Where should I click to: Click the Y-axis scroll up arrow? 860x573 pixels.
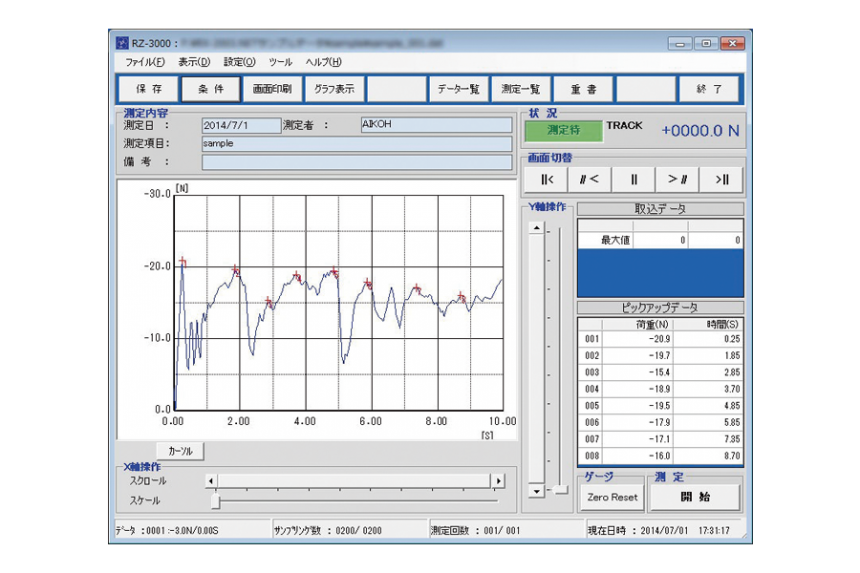point(536,228)
